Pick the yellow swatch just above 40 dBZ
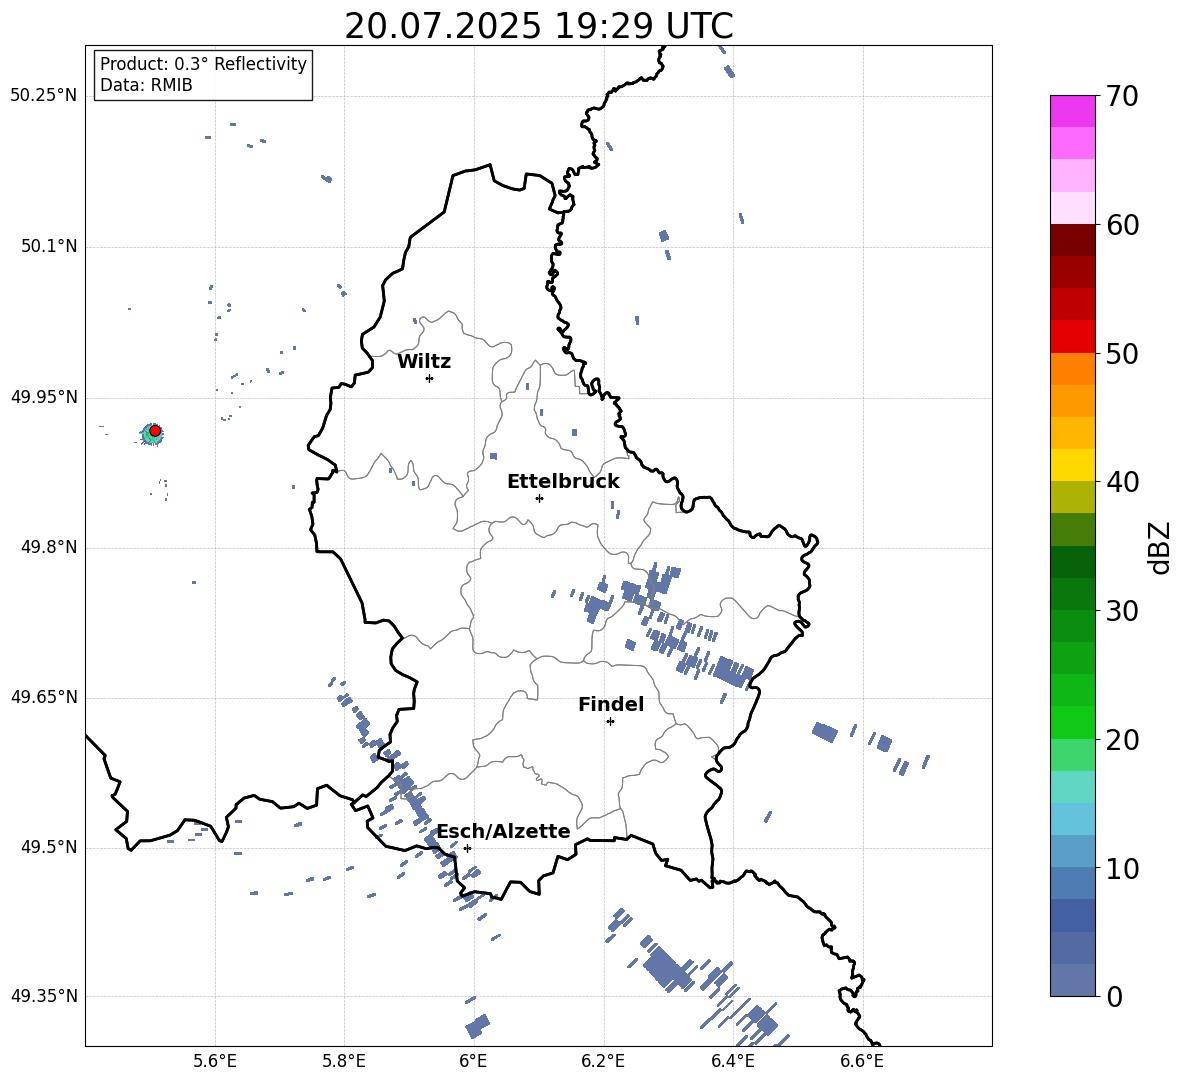Viewport: 1184px width, 1081px height. pos(1072,465)
